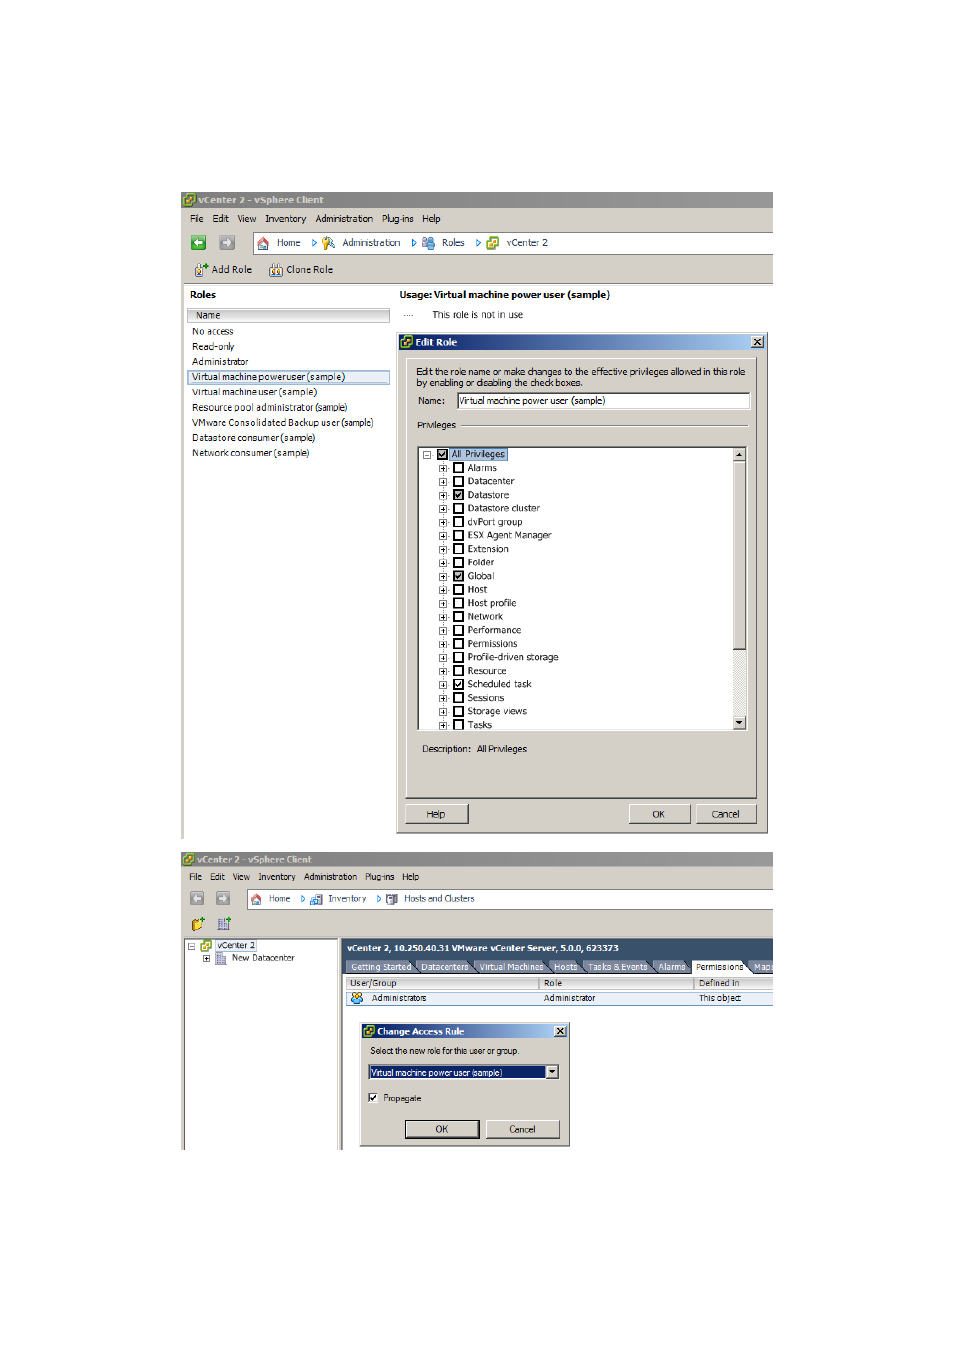Uncheck the Scheduled task privilege checkbox
The height and width of the screenshot is (1350, 955).
coord(458,684)
